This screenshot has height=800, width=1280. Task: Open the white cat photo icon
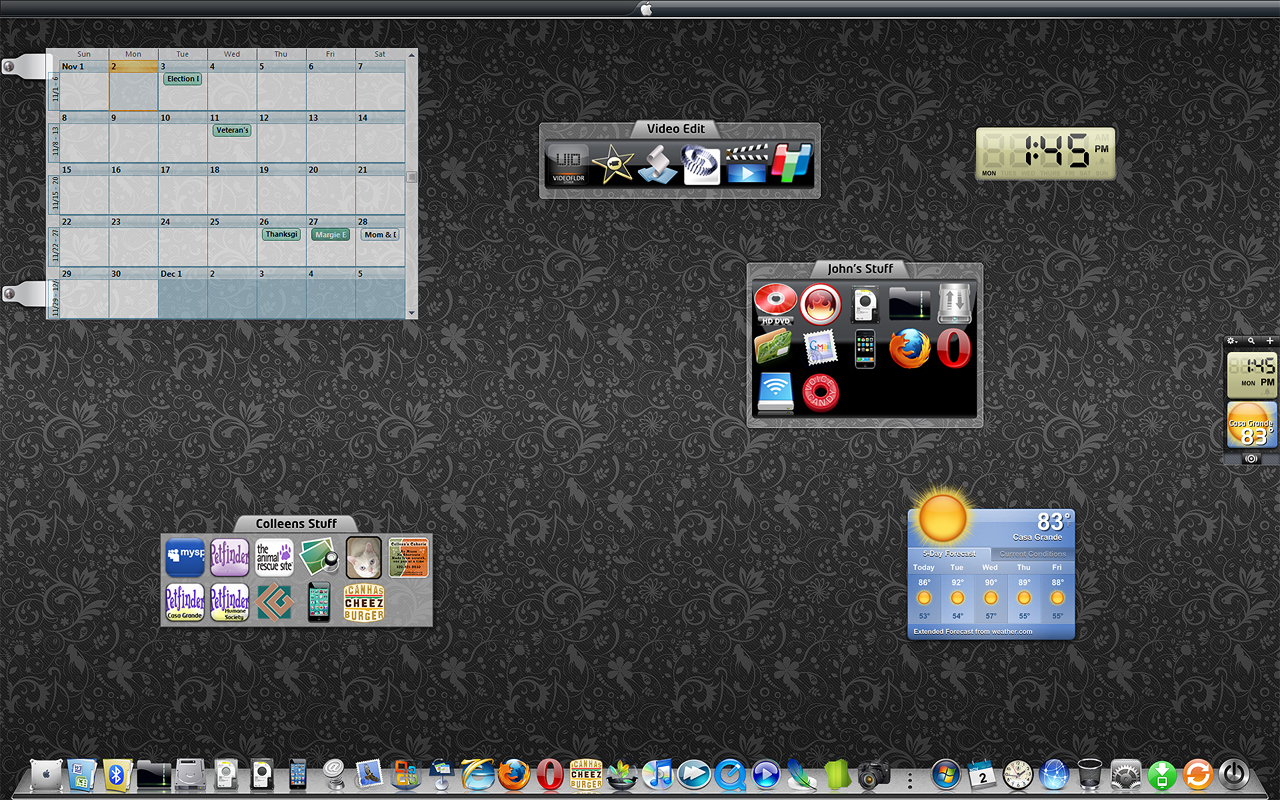coord(364,557)
